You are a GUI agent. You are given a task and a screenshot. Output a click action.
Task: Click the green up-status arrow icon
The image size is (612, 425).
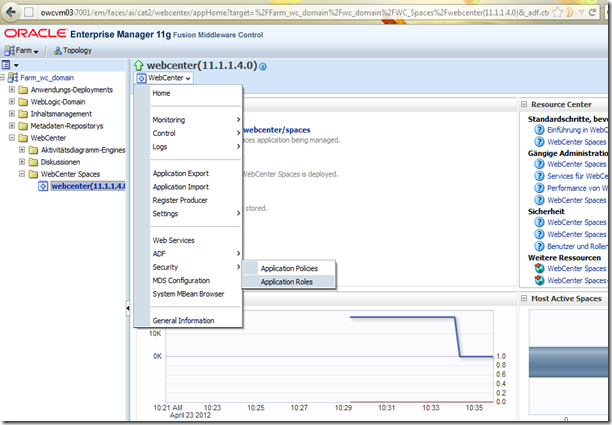click(x=139, y=65)
